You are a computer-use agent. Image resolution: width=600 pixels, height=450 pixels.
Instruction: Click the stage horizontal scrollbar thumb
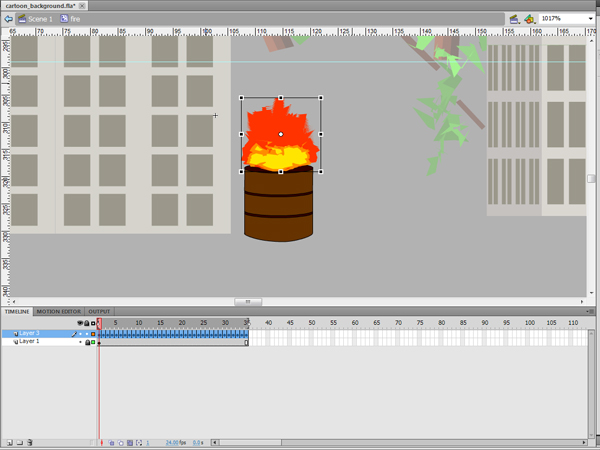click(248, 302)
